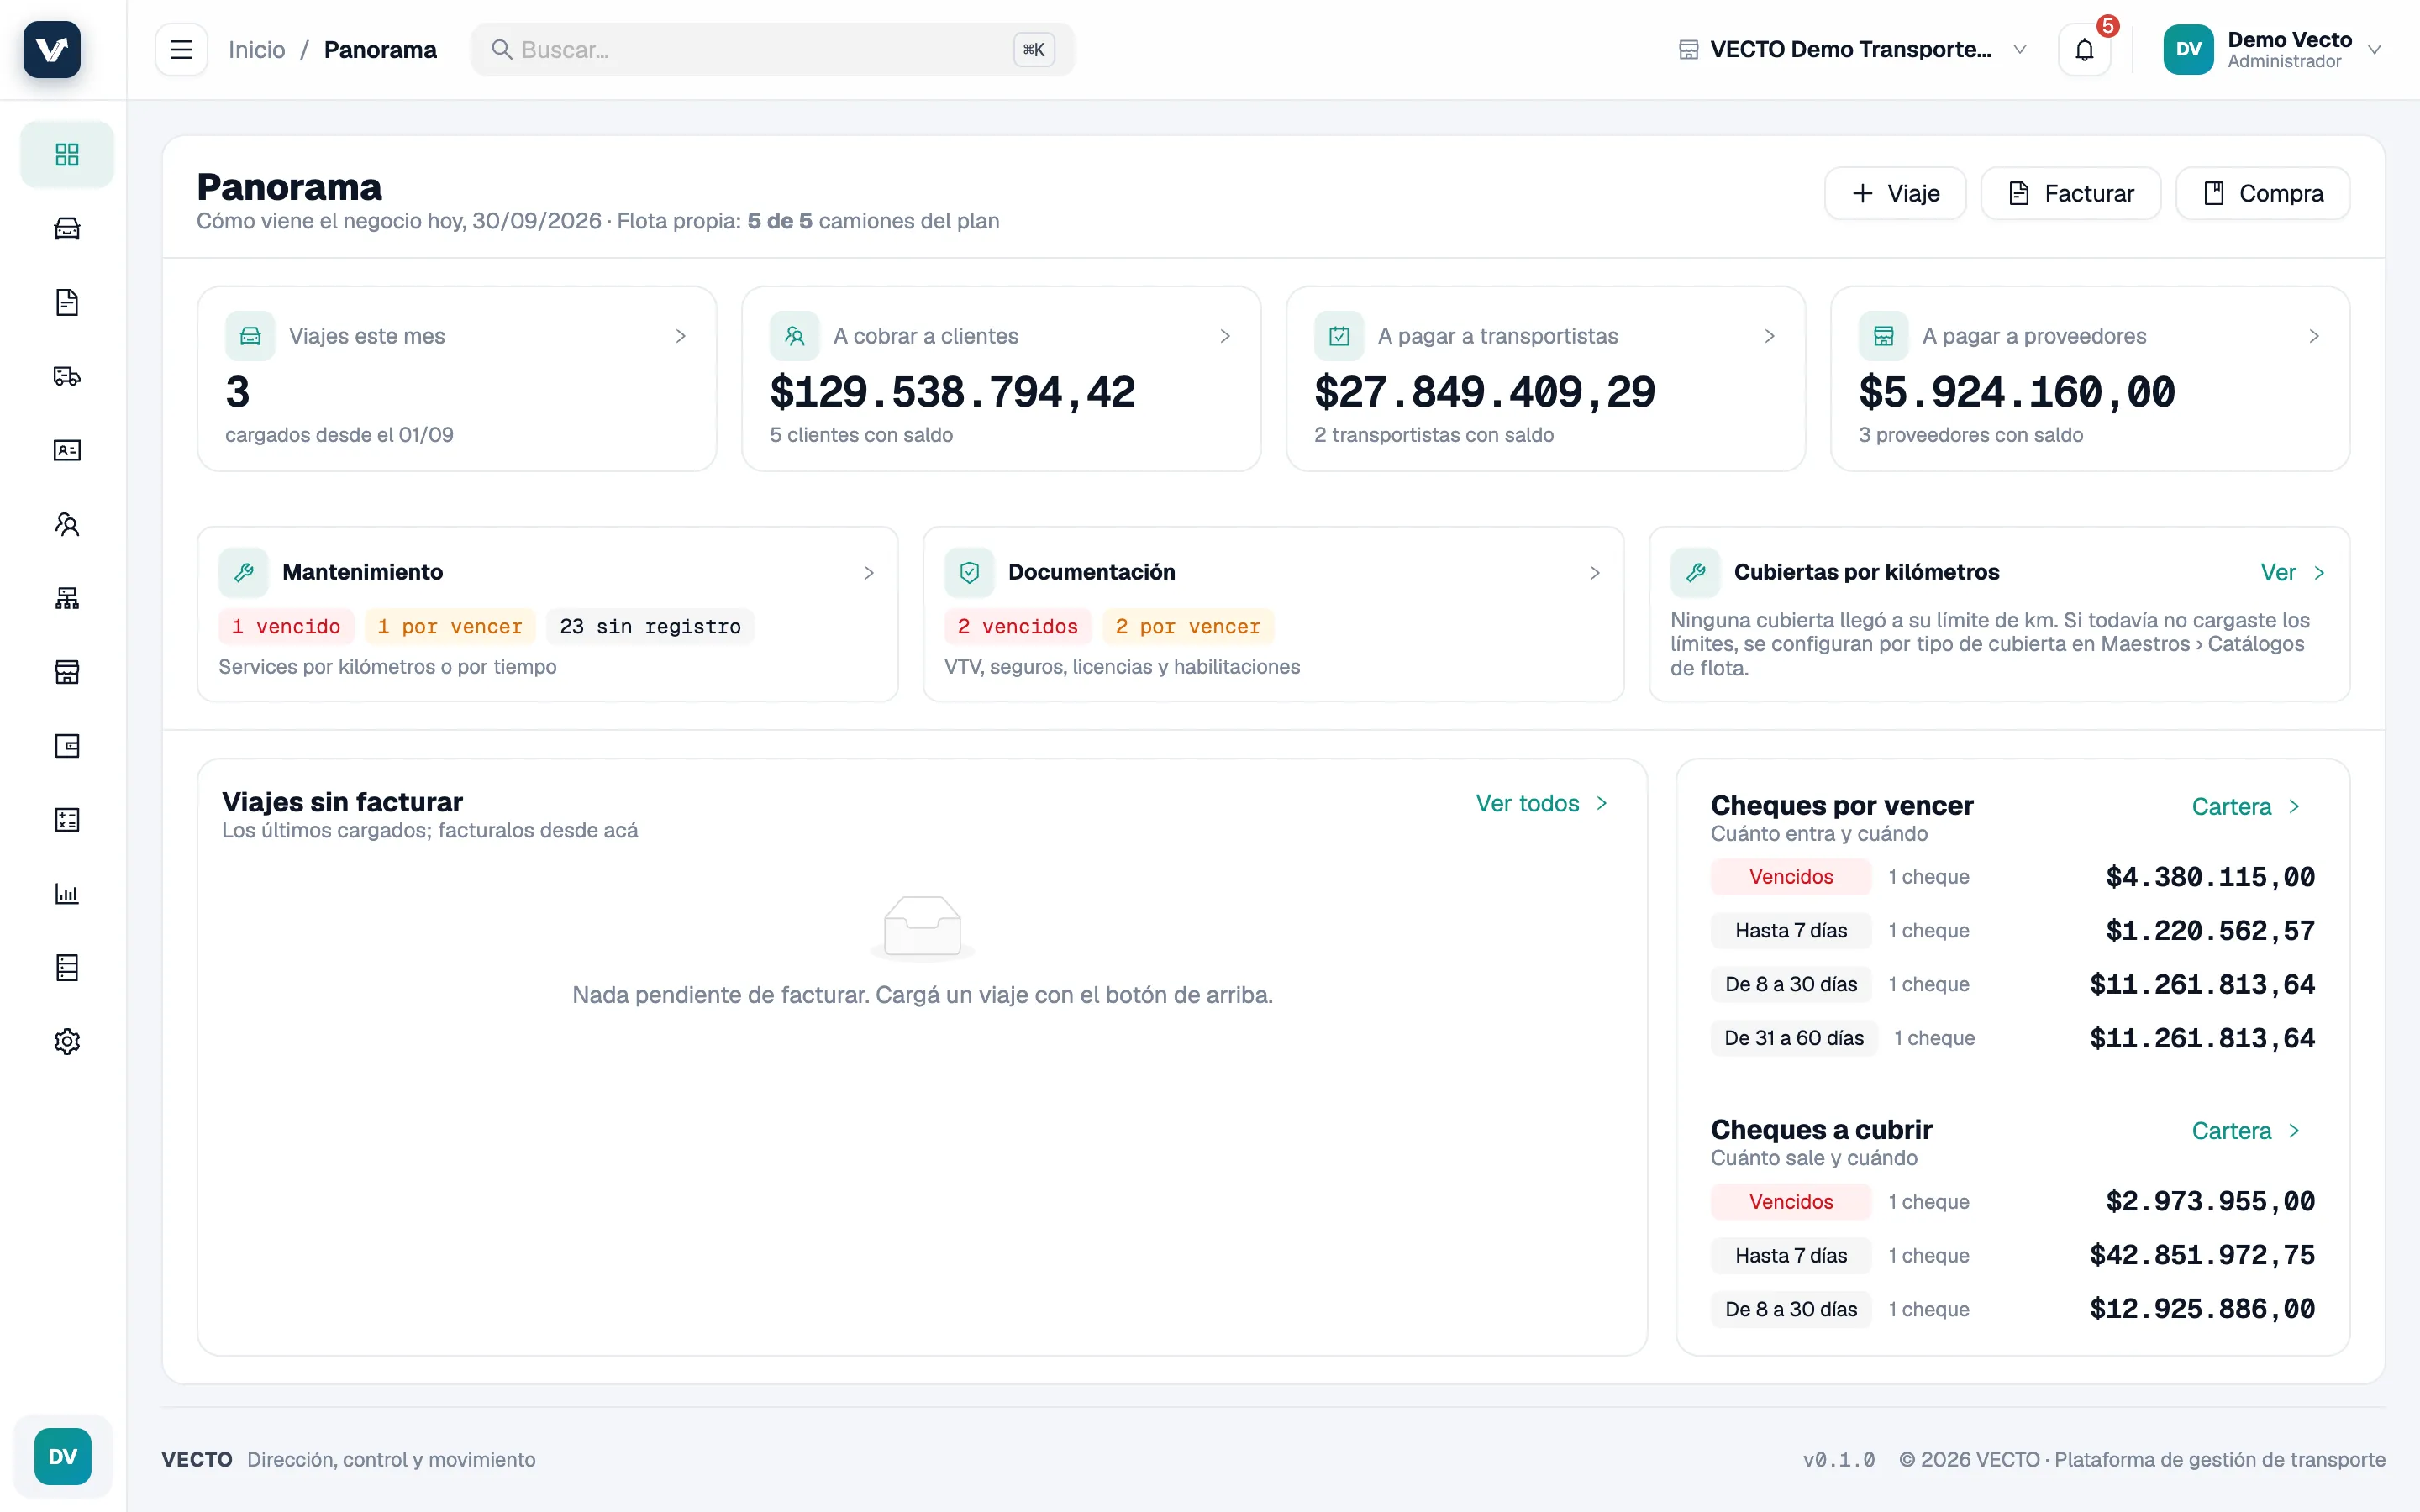Open the car trips icon in sidebar

click(x=67, y=228)
